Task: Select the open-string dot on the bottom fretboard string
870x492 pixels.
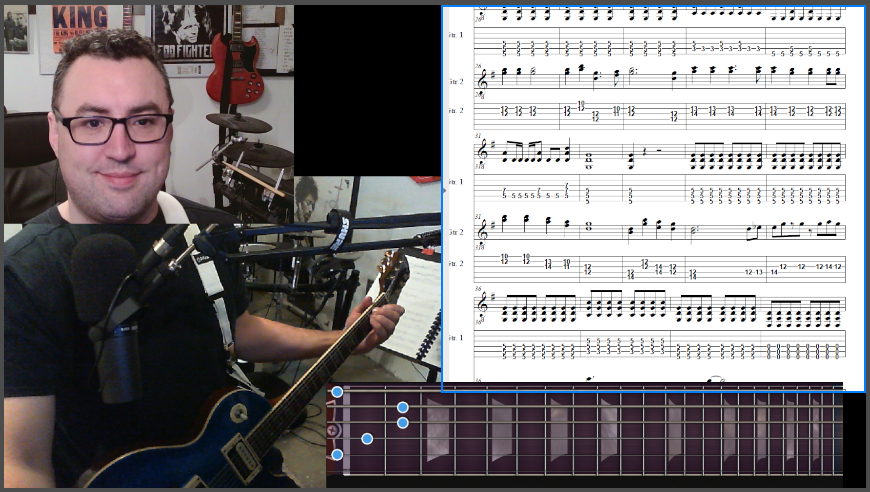Action: (337, 455)
